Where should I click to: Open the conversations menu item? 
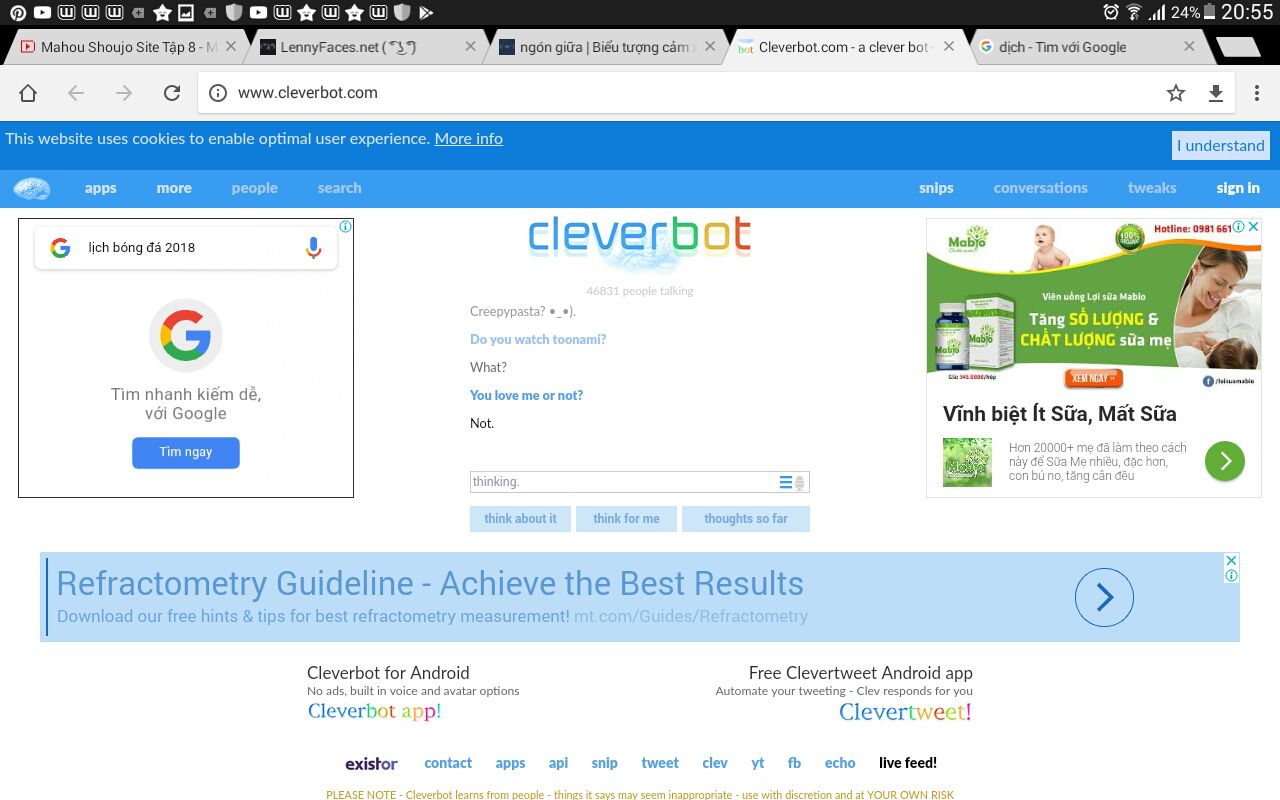(1040, 188)
